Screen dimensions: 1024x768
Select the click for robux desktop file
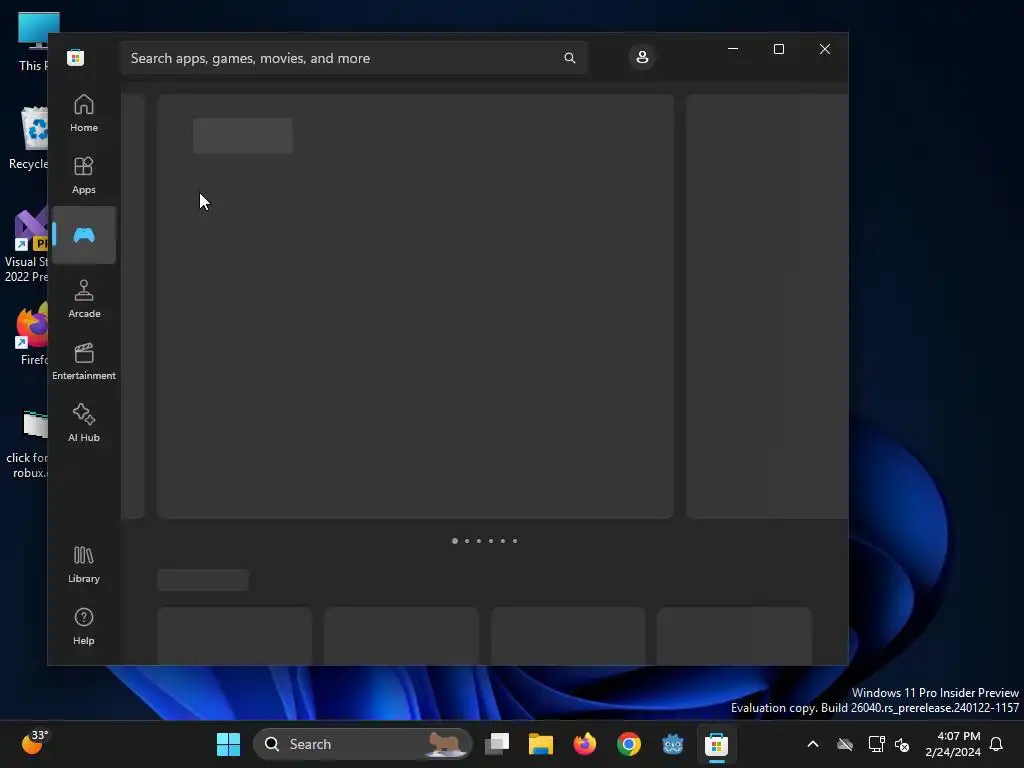pyautogui.click(x=27, y=444)
